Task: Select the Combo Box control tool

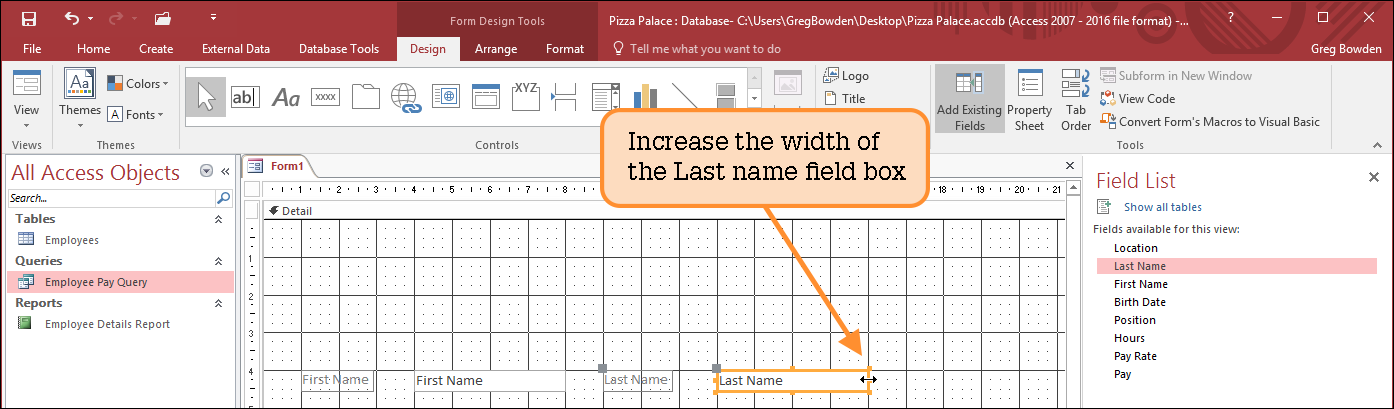Action: coord(606,97)
